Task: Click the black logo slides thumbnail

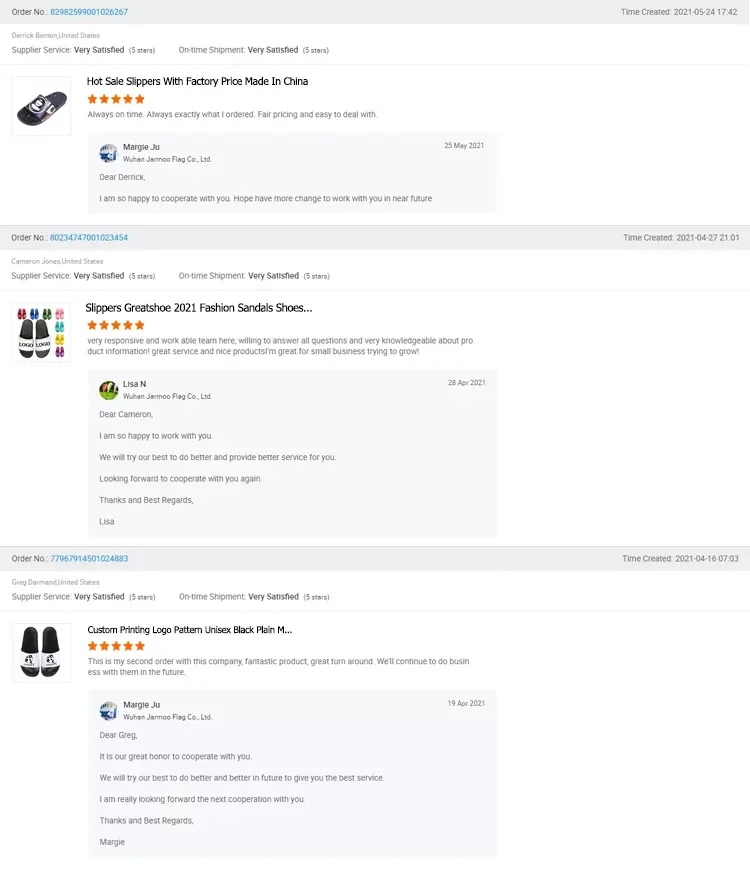Action: 41,653
